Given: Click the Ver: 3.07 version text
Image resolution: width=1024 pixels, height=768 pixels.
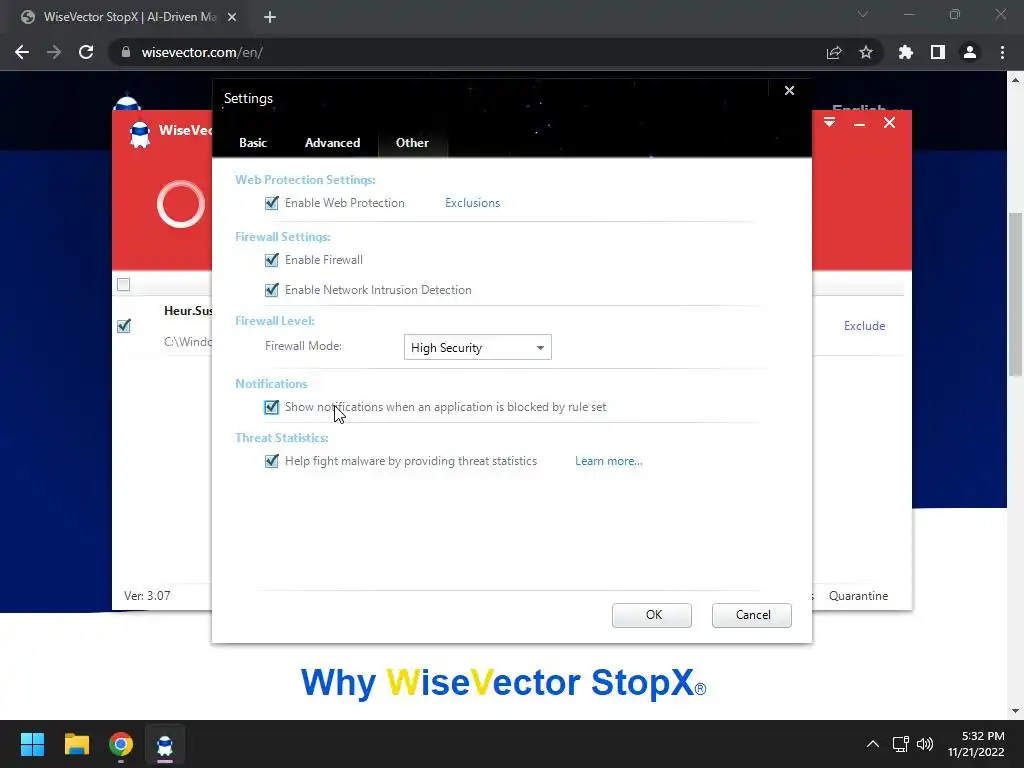Looking at the screenshot, I should [147, 596].
